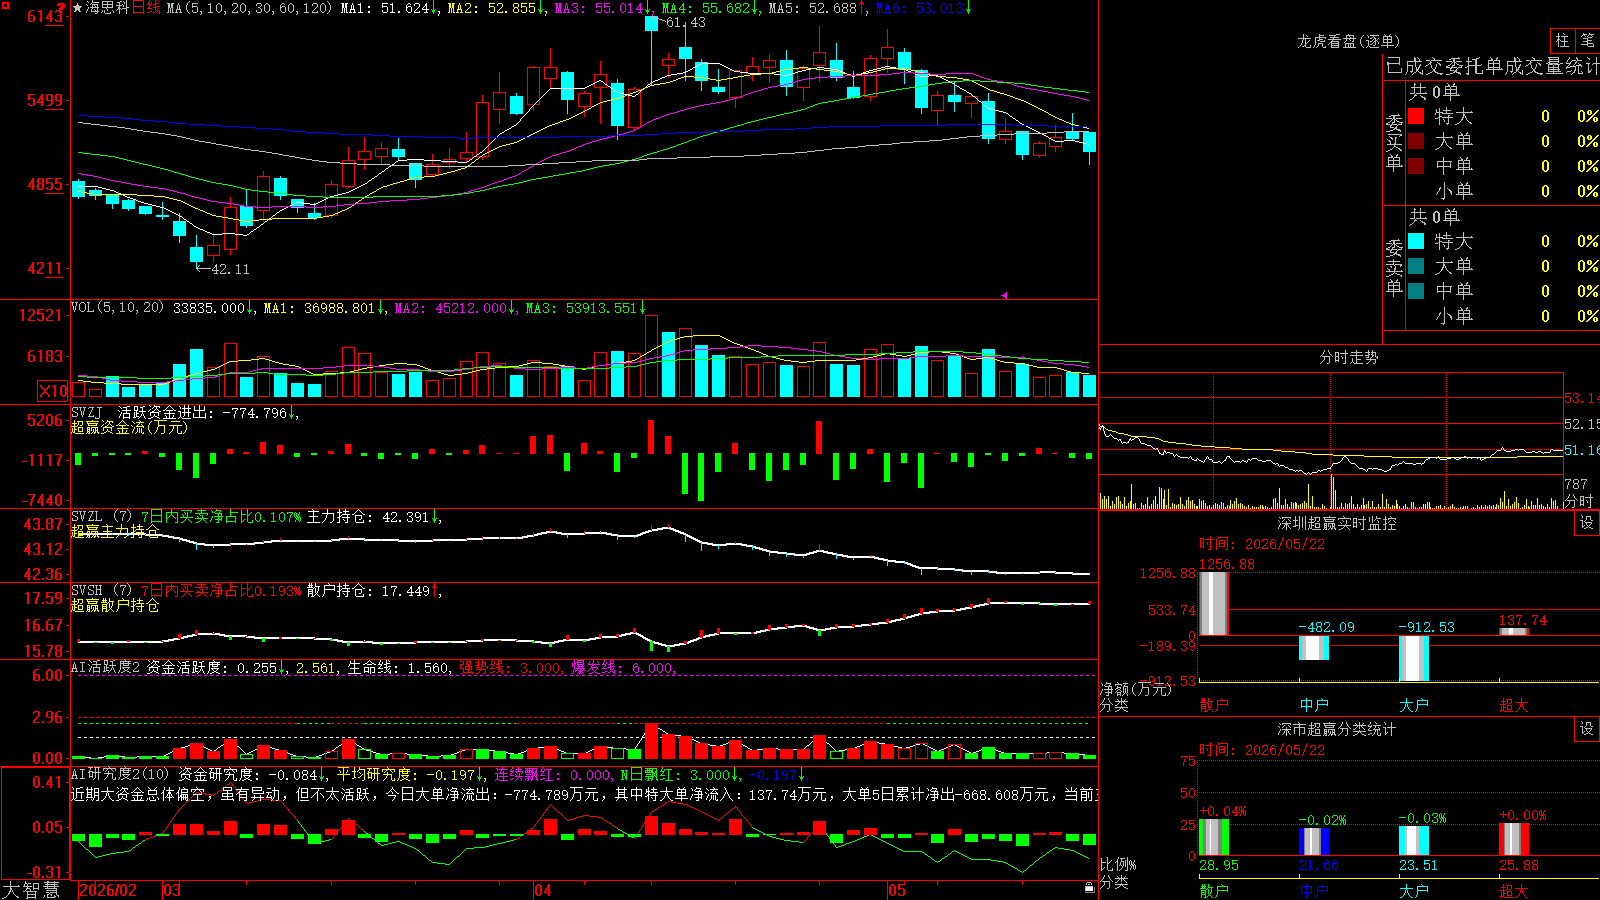This screenshot has width=1600, height=900.
Task: Click the VOL(5,10,20) indicator label
Action: pos(117,308)
